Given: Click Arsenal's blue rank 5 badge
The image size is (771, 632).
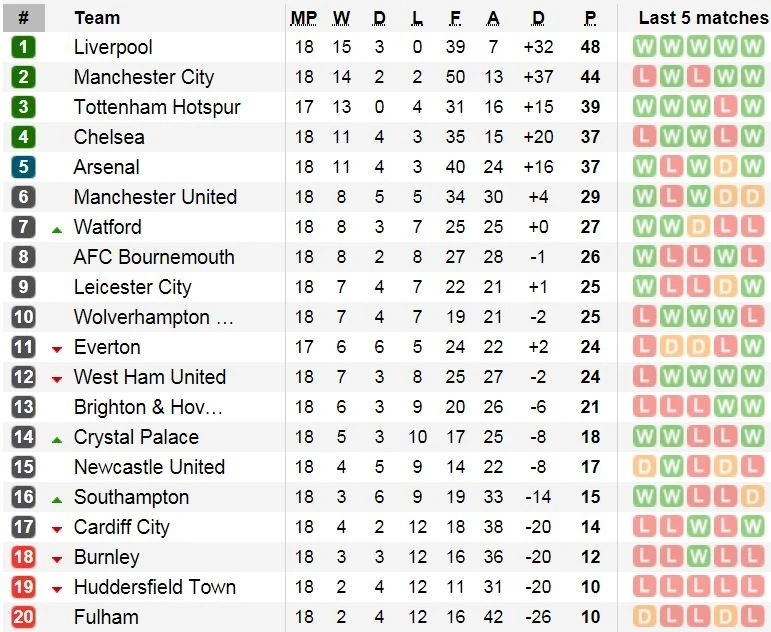Looking at the screenshot, I should click(x=23, y=167).
